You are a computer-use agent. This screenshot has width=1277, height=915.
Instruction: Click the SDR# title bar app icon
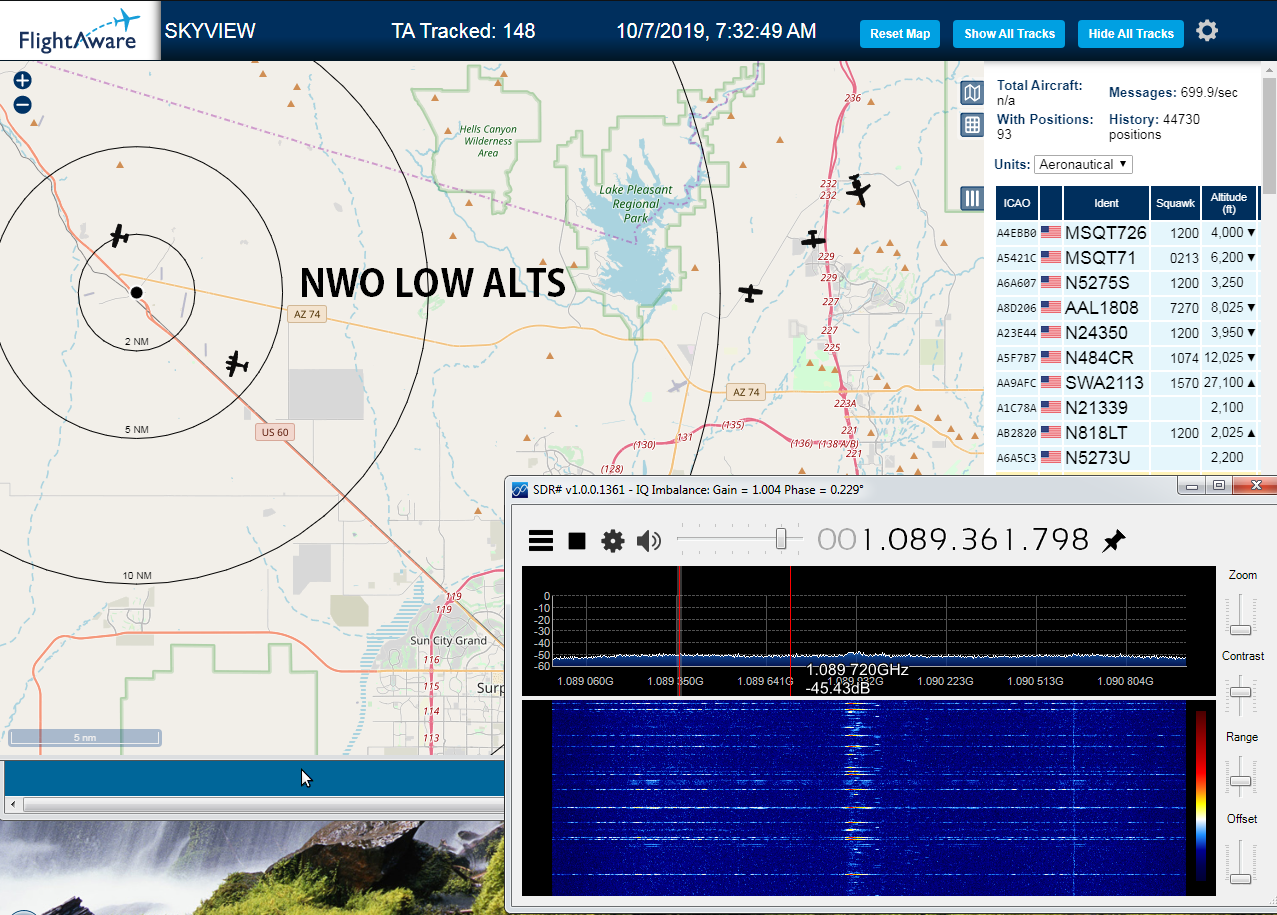[520, 489]
